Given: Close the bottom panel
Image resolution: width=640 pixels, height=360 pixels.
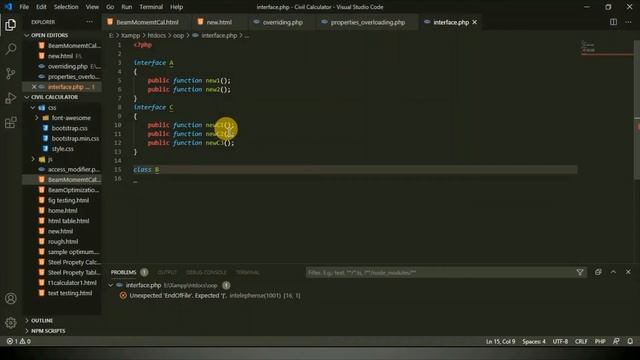Looking at the screenshot, I should [628, 272].
